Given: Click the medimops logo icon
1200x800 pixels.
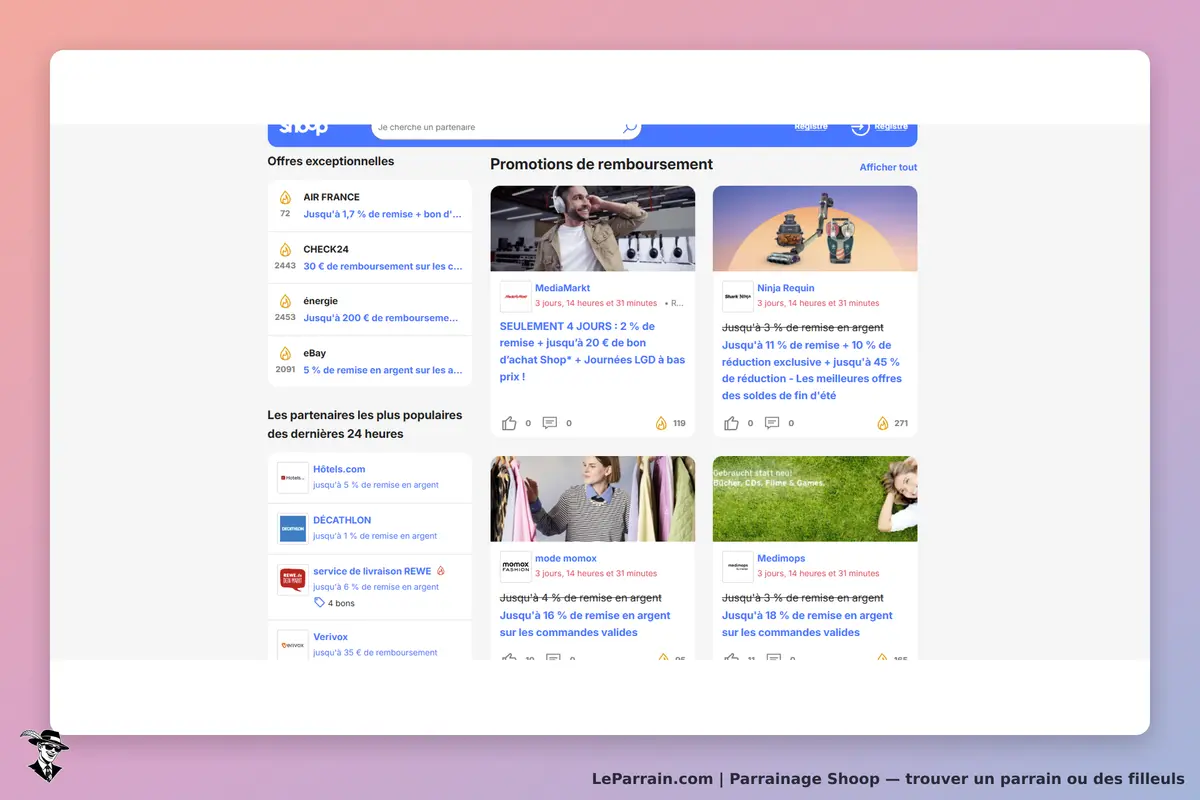Looking at the screenshot, I should click(x=738, y=567).
